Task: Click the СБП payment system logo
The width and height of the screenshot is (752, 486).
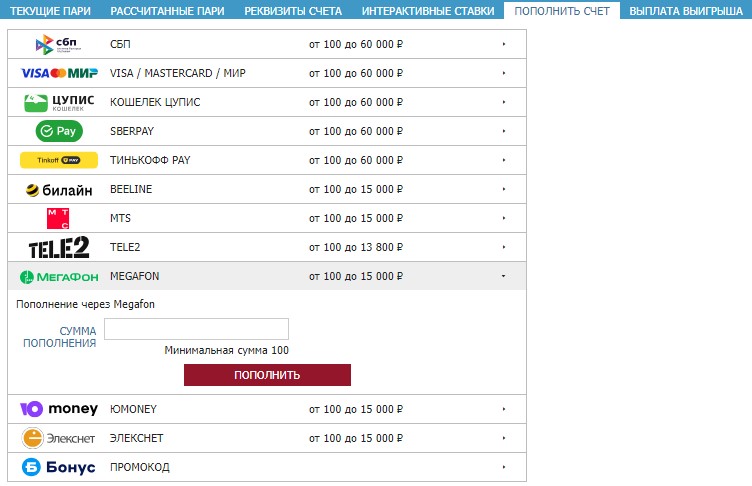Action: 59,44
